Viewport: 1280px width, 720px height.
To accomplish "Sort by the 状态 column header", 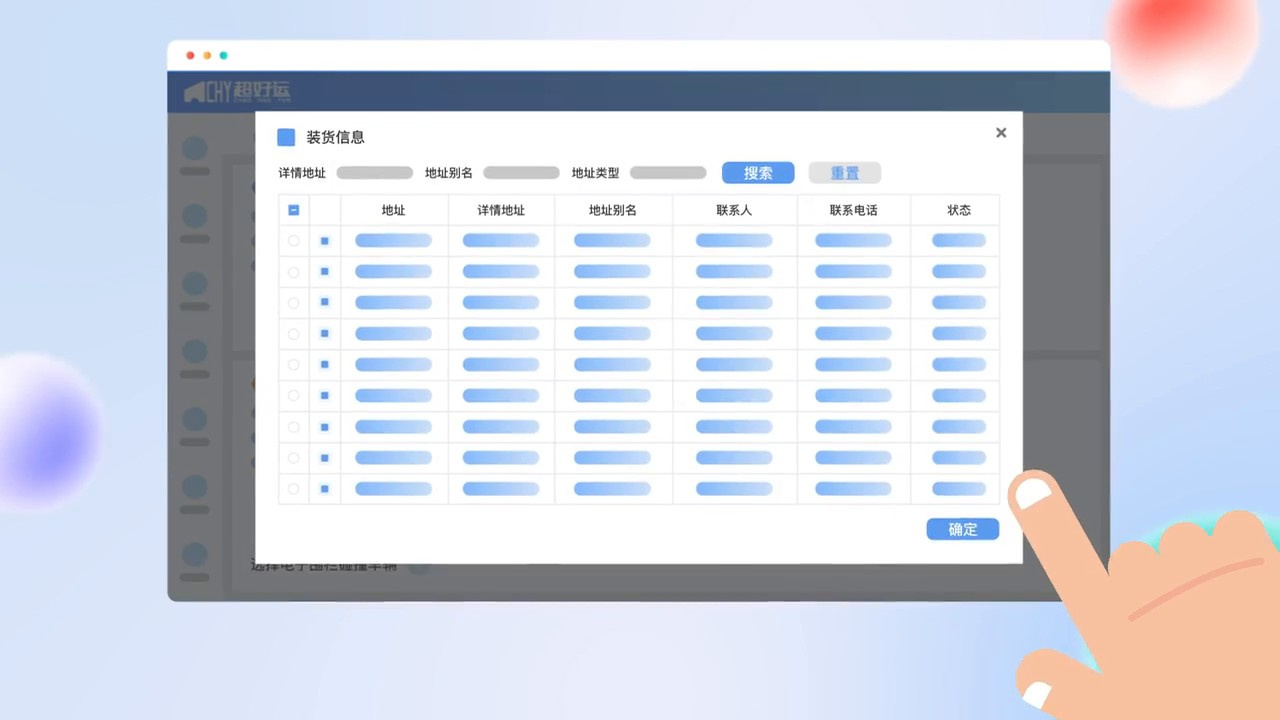I will pos(959,210).
